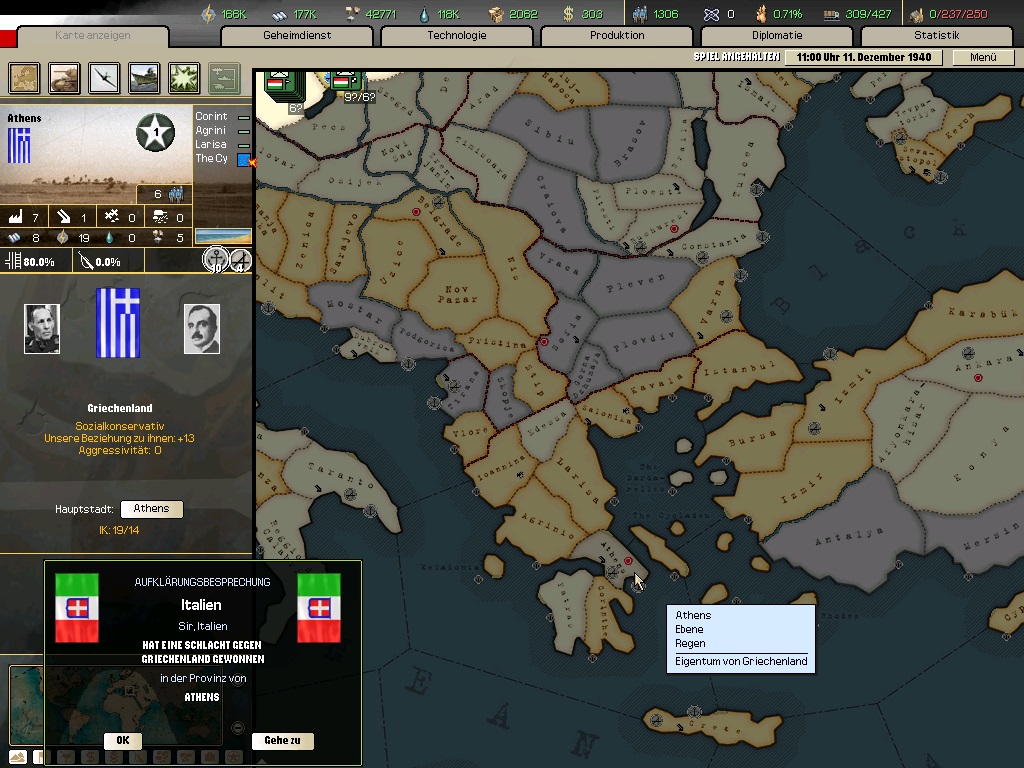Click the Greek head of state portrait
The height and width of the screenshot is (768, 1024).
click(x=42, y=329)
